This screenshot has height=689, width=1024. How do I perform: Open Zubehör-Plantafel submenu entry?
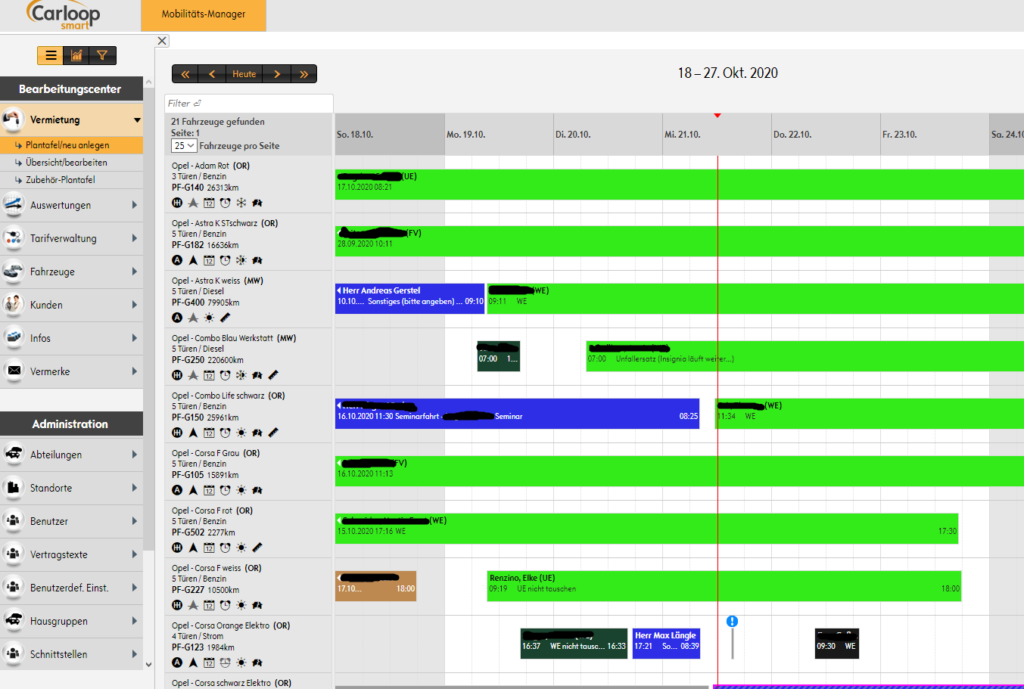[71, 180]
